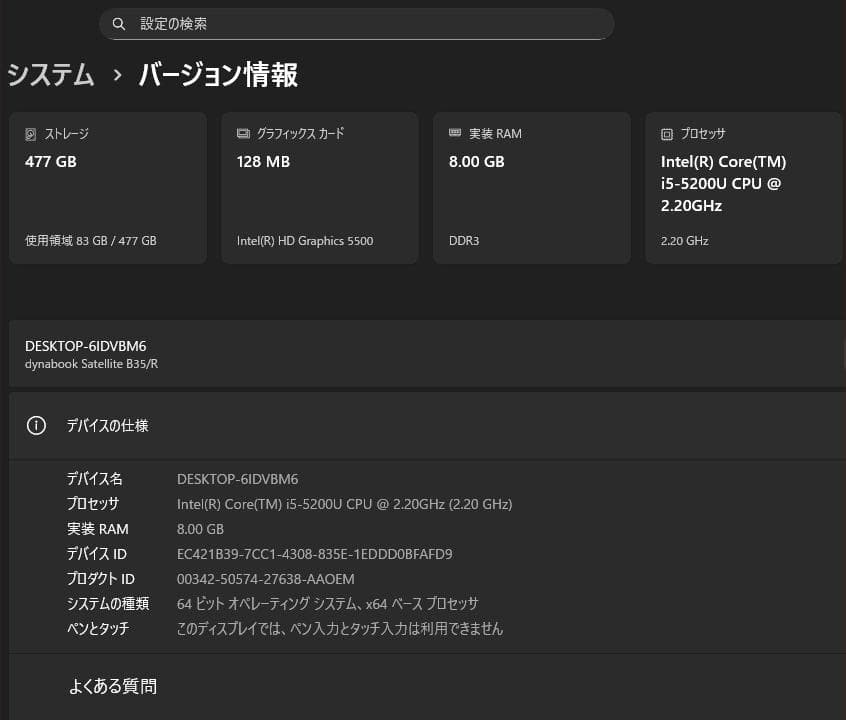The height and width of the screenshot is (720, 846).
Task: Select the ストレージ card showing 477 GB
Action: (107, 187)
